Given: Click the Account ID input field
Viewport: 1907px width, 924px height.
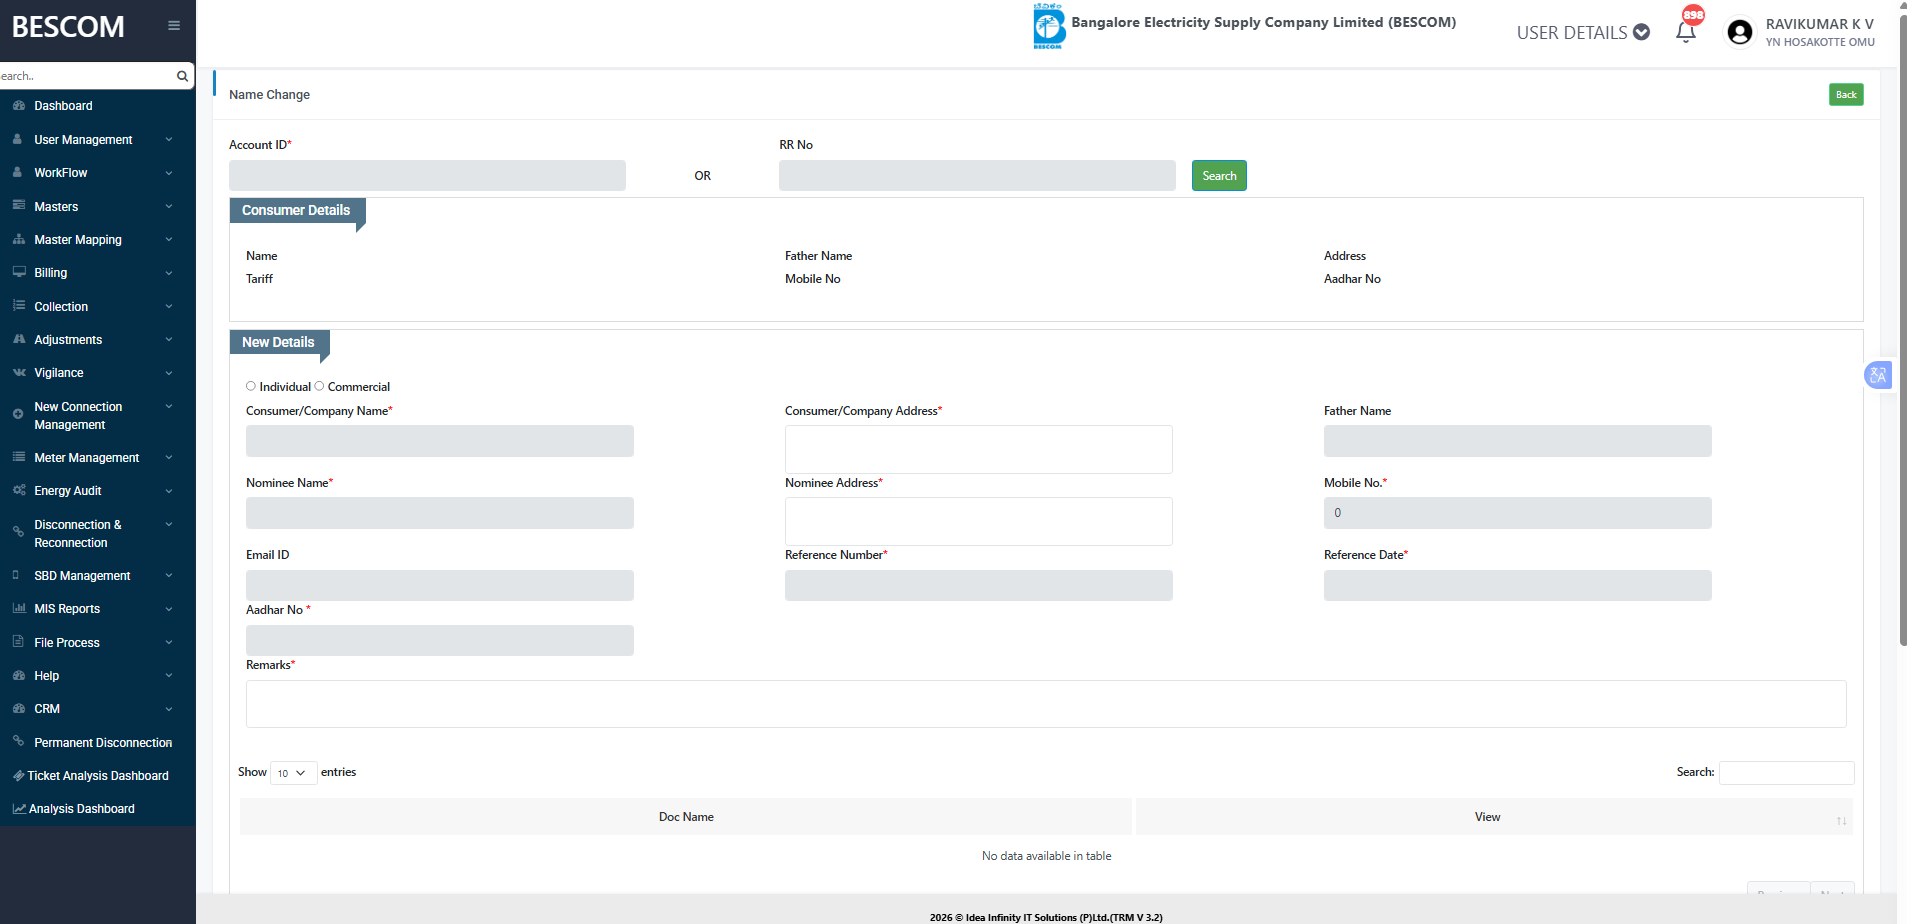Looking at the screenshot, I should [427, 176].
